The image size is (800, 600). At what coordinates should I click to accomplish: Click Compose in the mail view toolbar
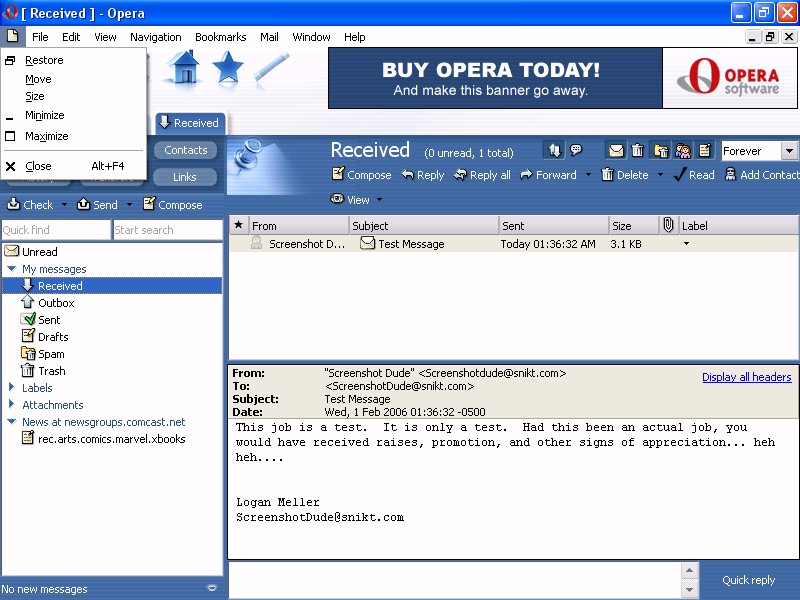tap(361, 174)
